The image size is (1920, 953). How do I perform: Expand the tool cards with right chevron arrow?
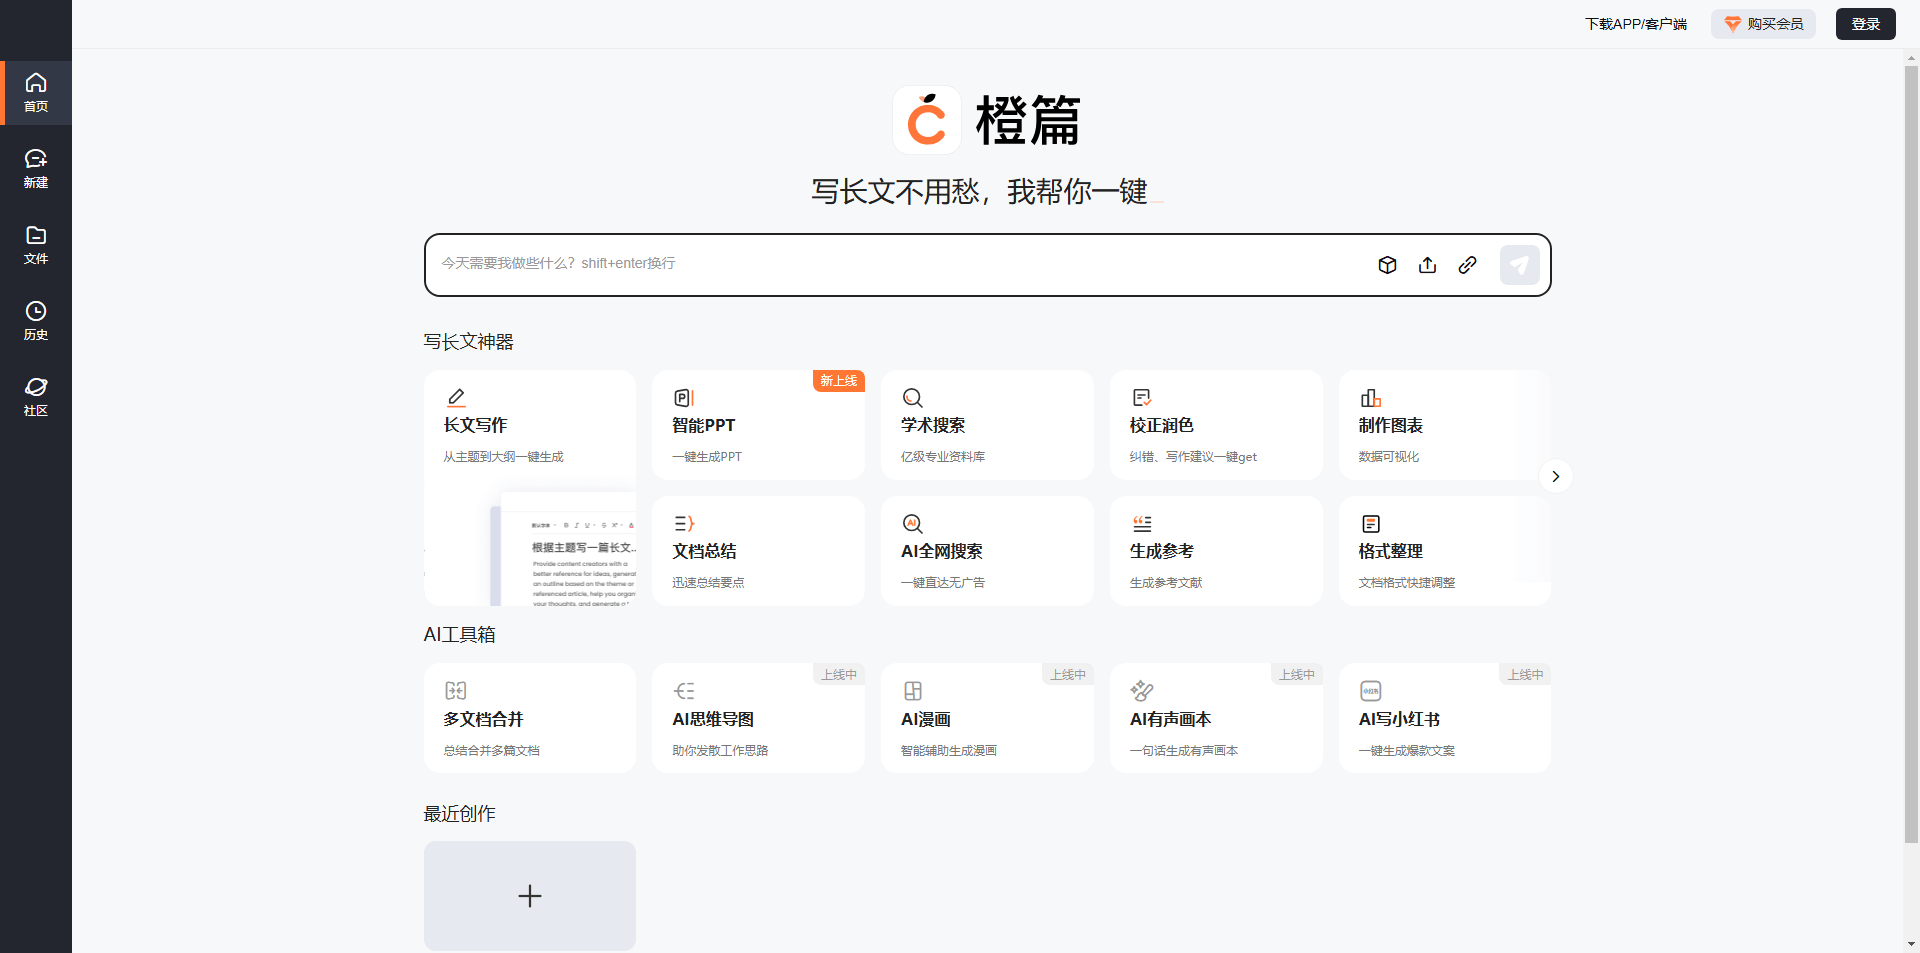coord(1555,477)
